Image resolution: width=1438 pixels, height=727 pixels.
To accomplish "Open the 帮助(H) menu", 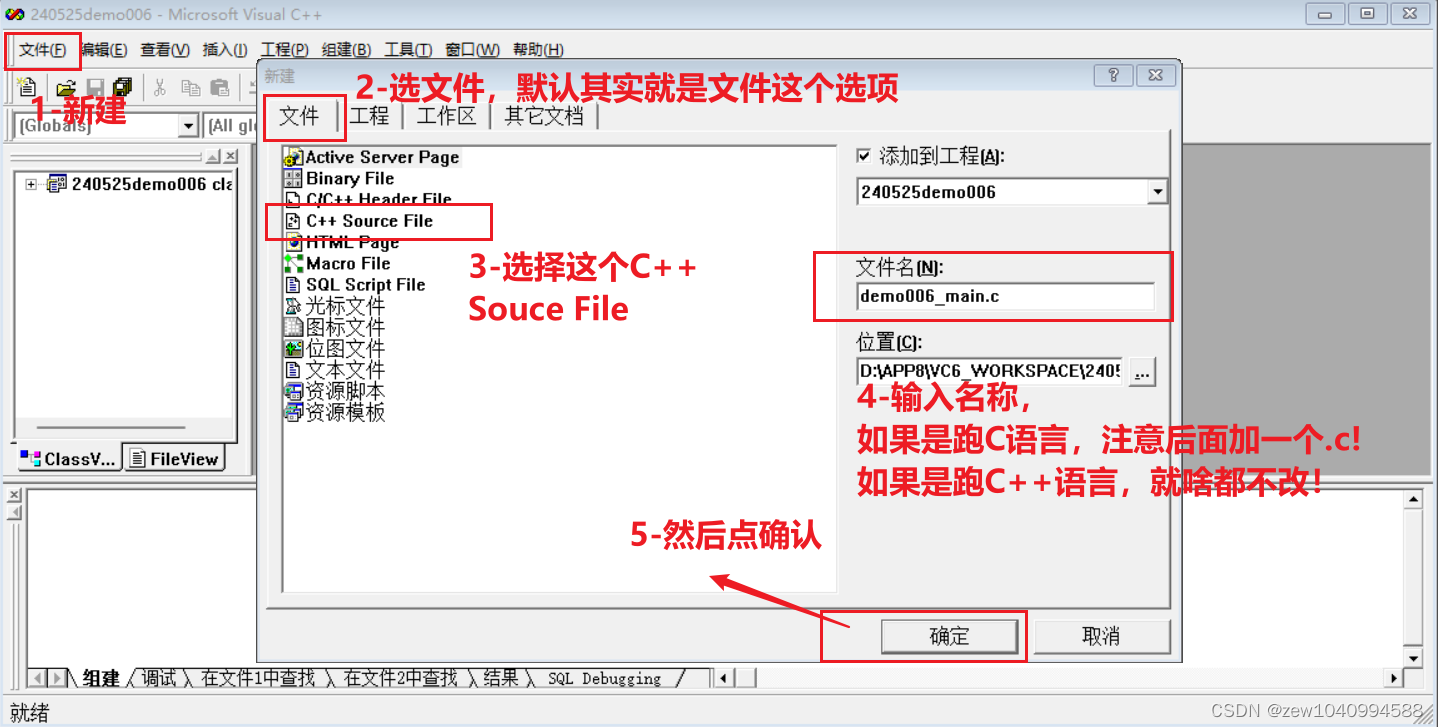I will coord(538,50).
